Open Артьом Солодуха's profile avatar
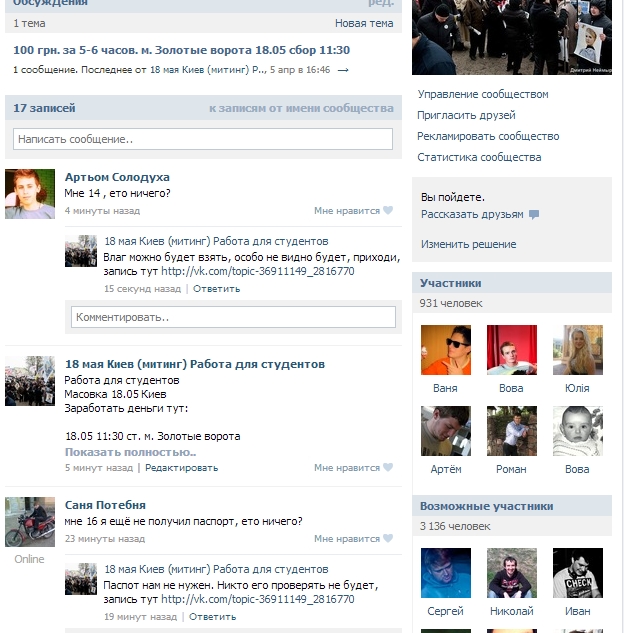Viewport: 636px width, 633px height. click(x=30, y=194)
